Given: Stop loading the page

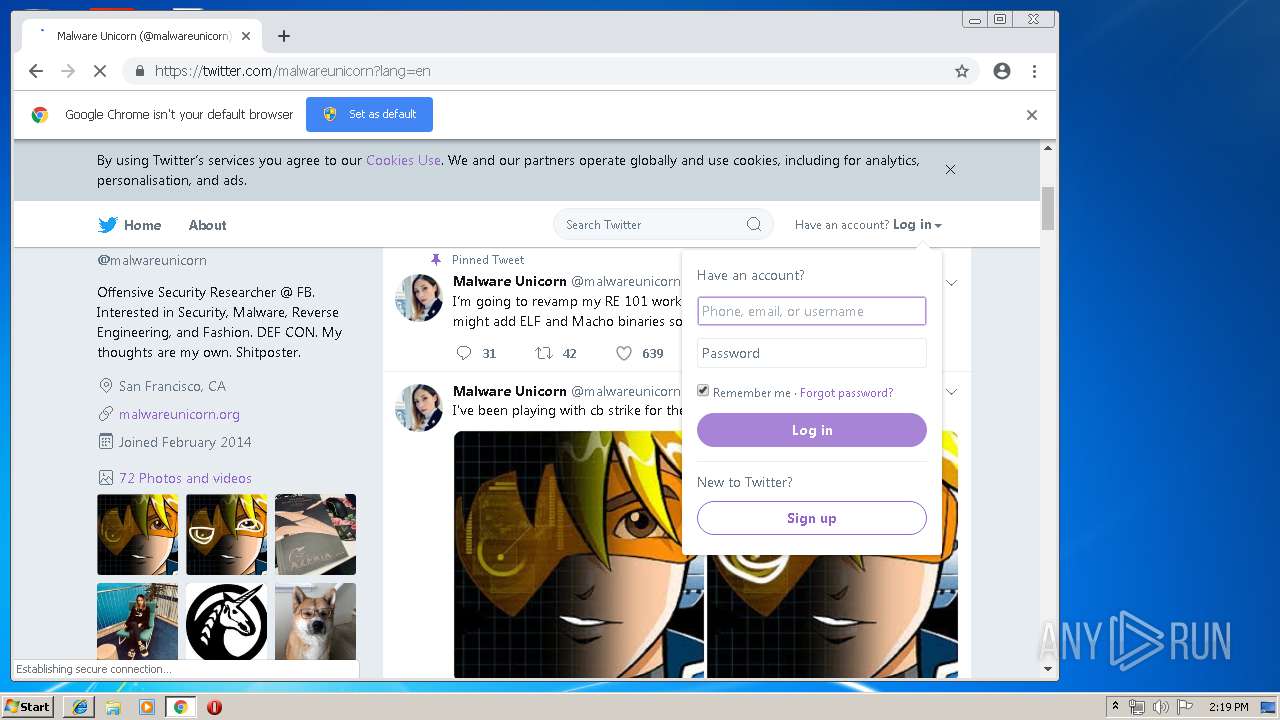Looking at the screenshot, I should pyautogui.click(x=100, y=71).
